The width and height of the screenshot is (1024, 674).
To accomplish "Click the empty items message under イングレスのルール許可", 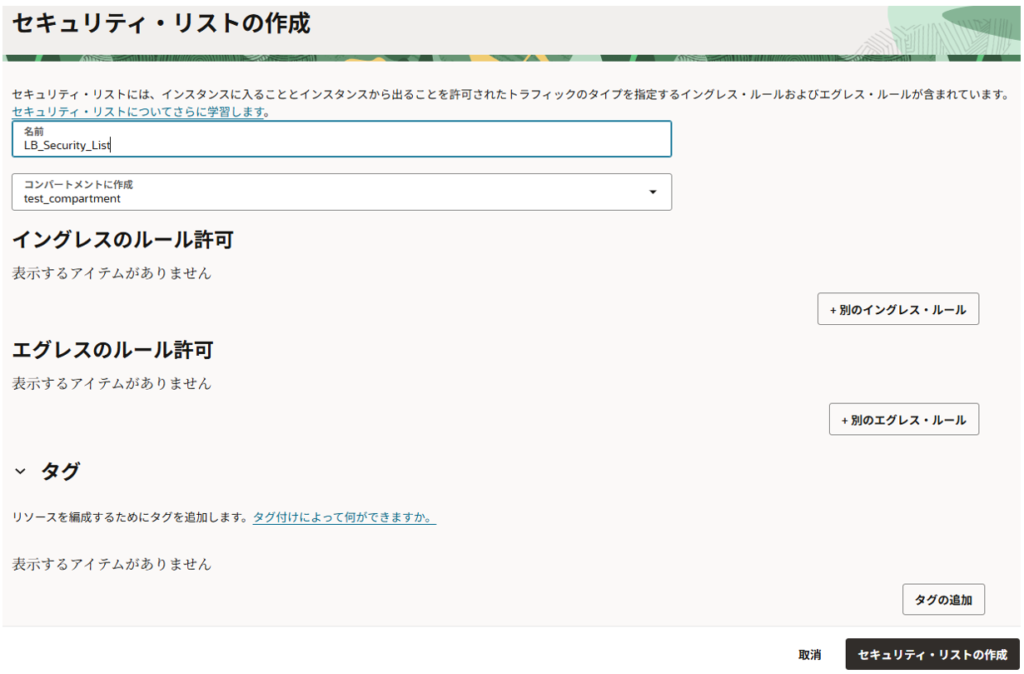I will click(111, 273).
